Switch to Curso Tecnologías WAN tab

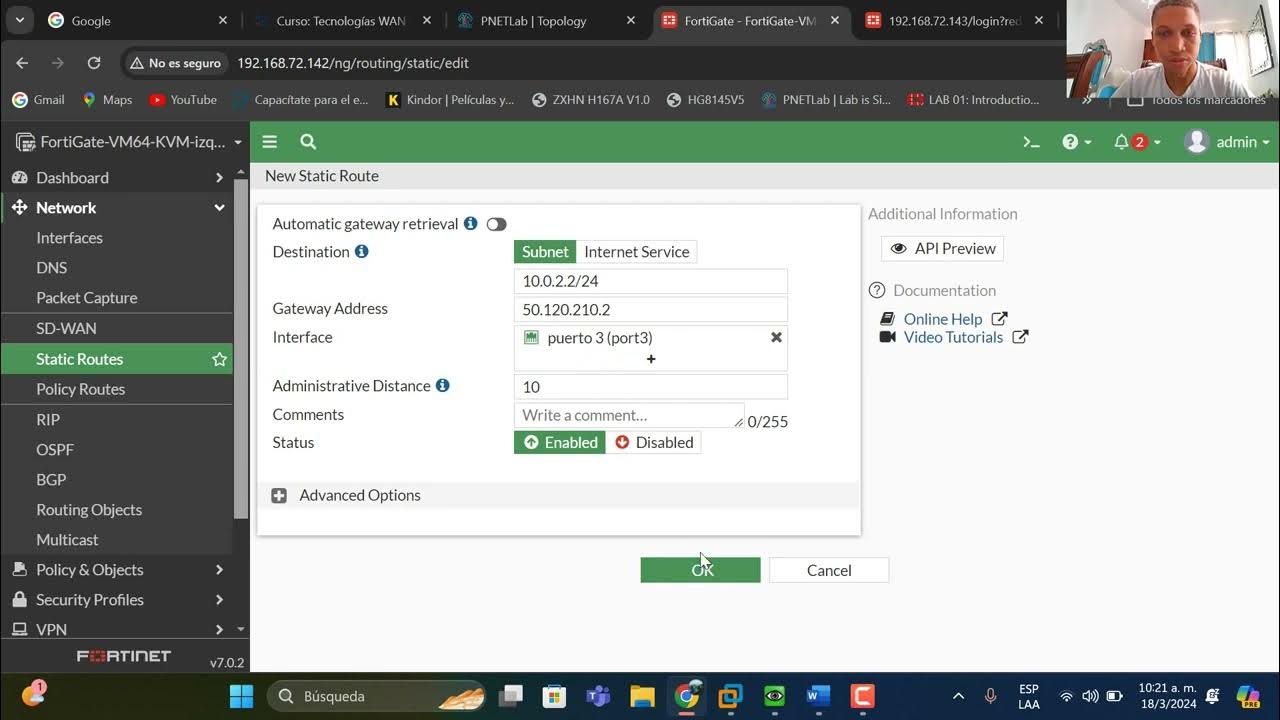click(343, 20)
